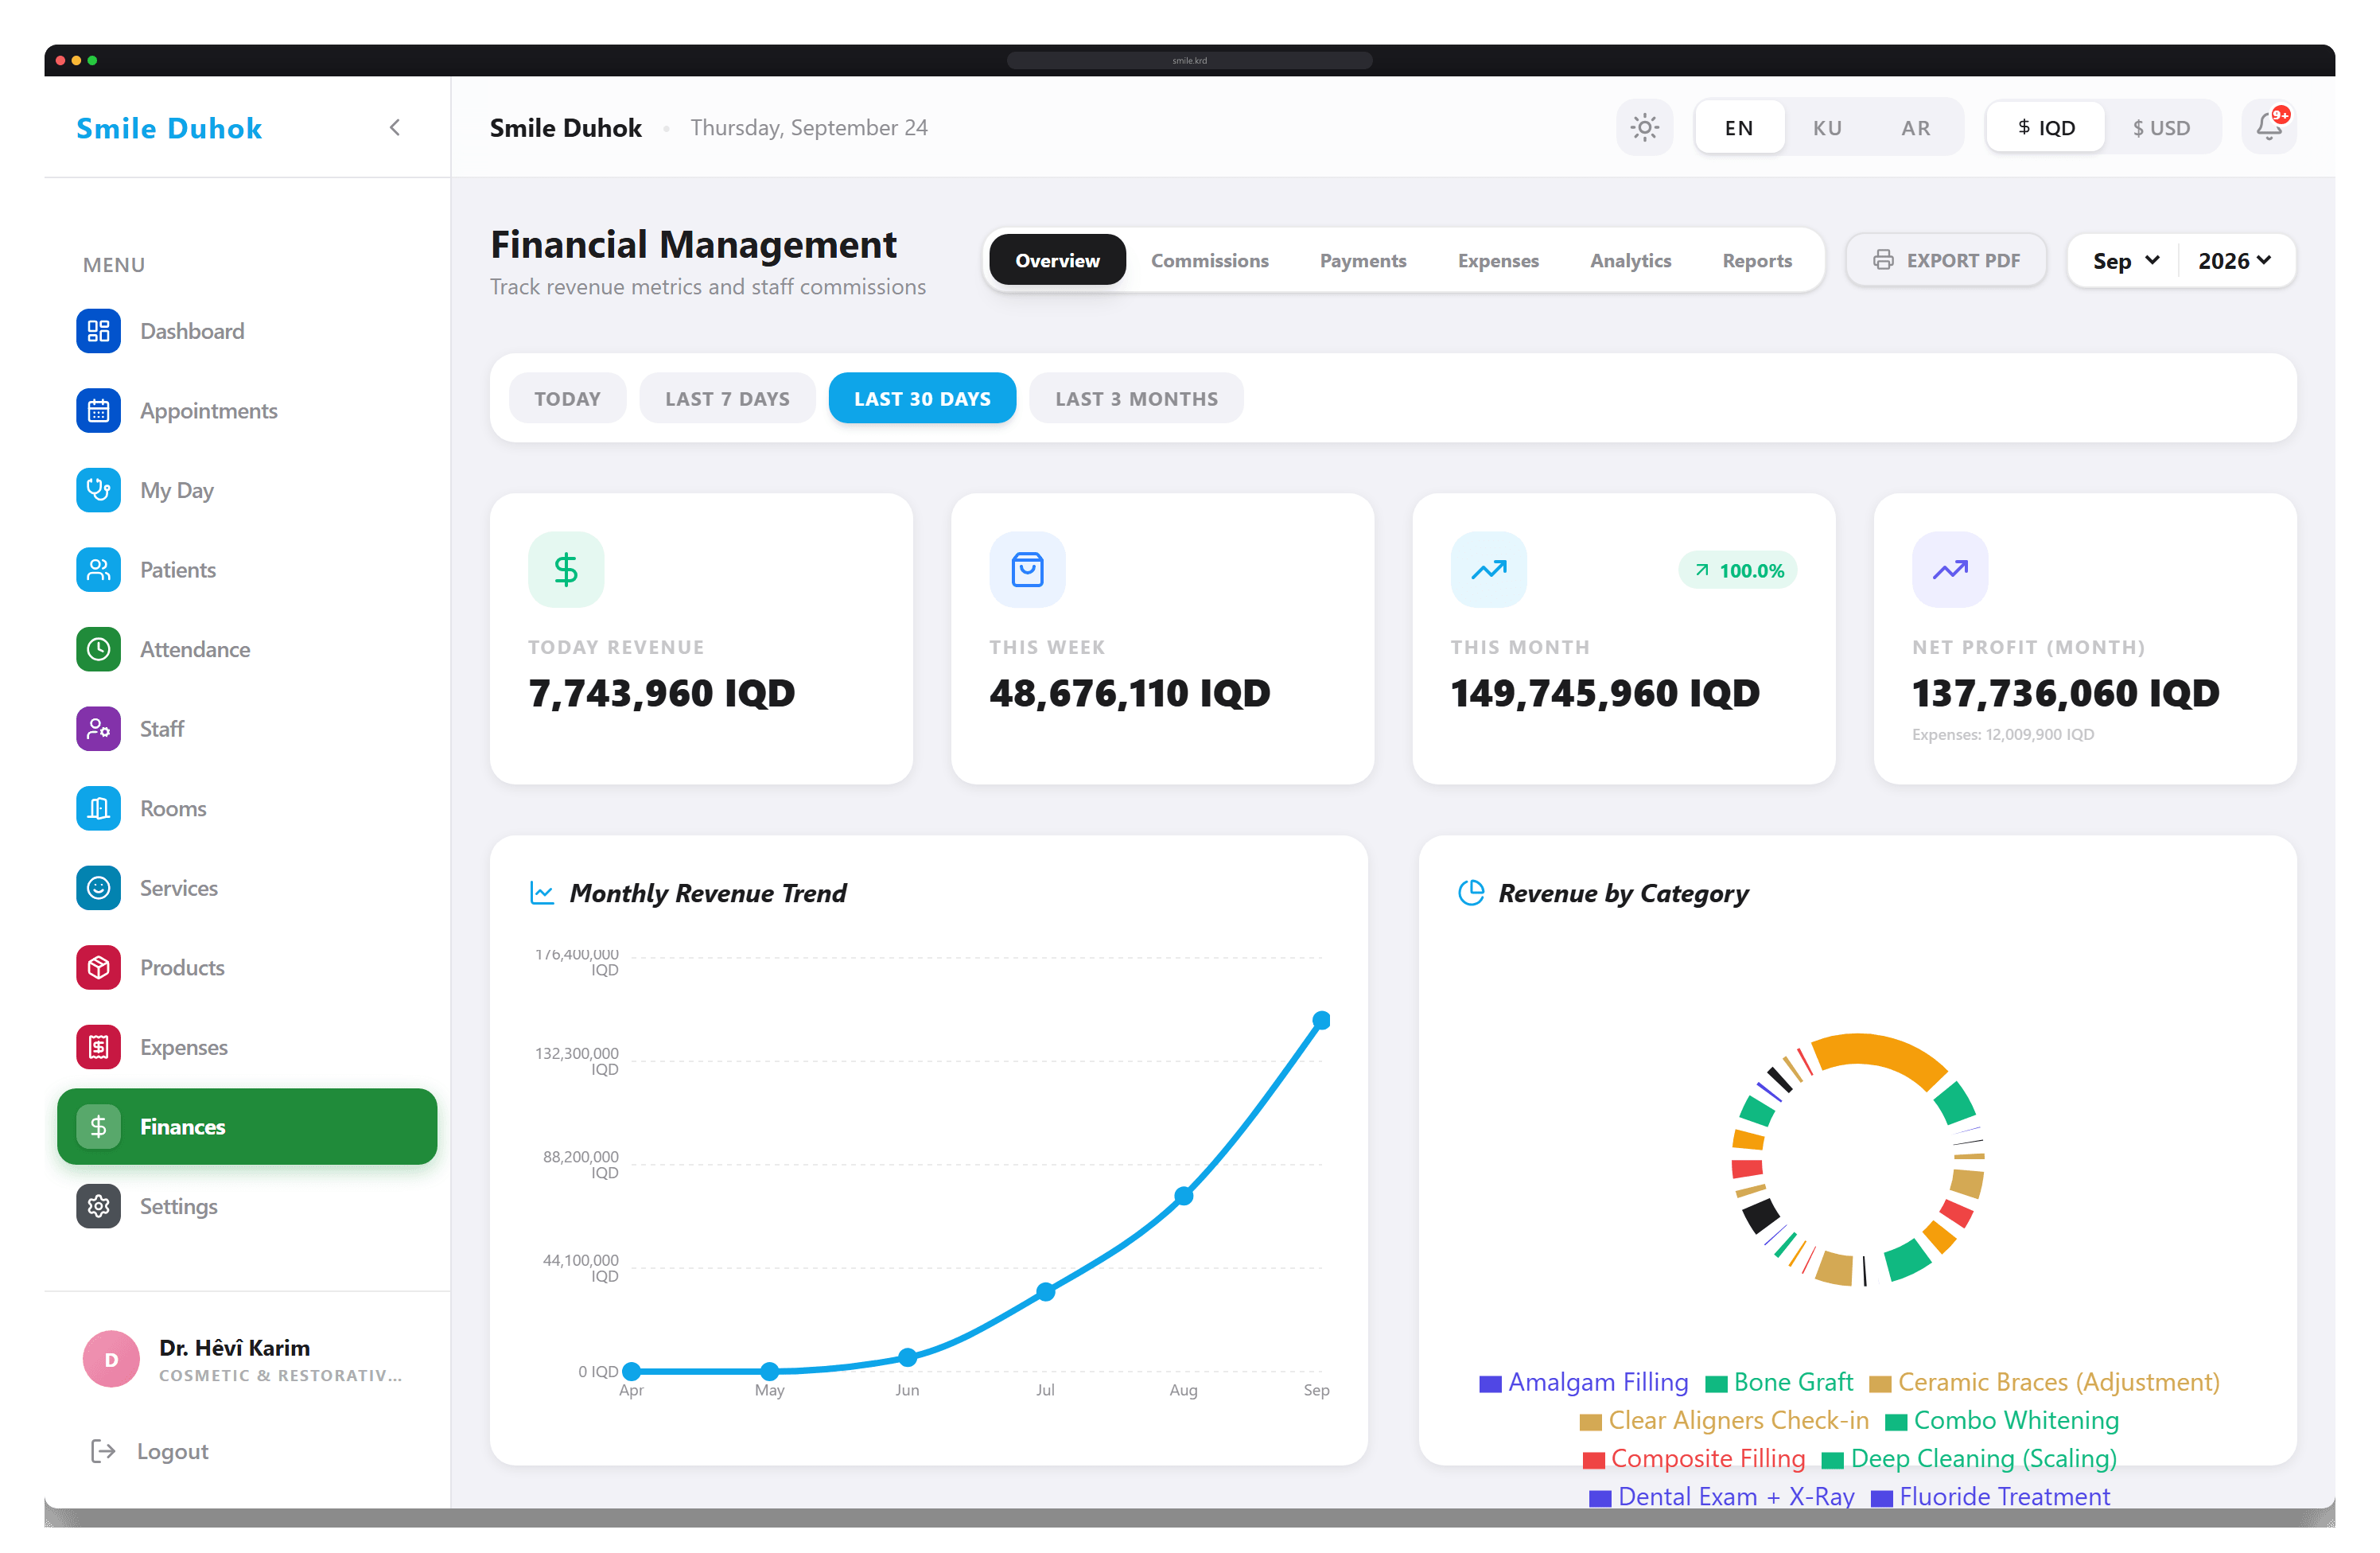2380x1553 pixels.
Task: Switch to Expenses tab
Action: pyautogui.click(x=1497, y=260)
